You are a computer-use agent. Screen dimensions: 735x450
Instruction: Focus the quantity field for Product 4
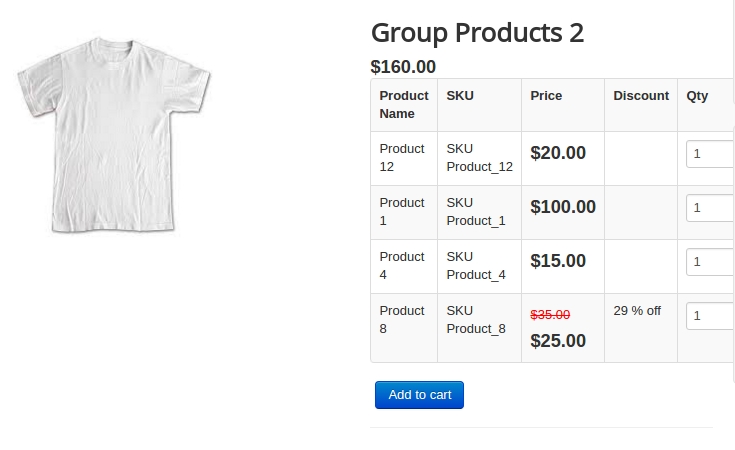[710, 262]
